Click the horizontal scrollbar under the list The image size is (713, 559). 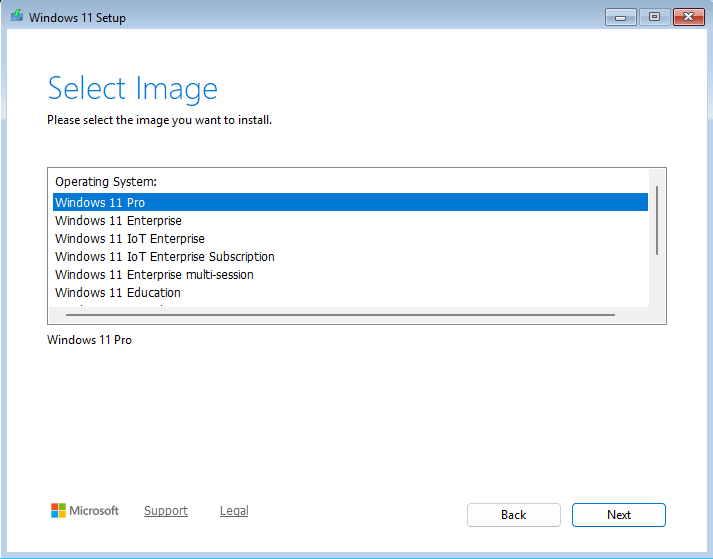335,315
